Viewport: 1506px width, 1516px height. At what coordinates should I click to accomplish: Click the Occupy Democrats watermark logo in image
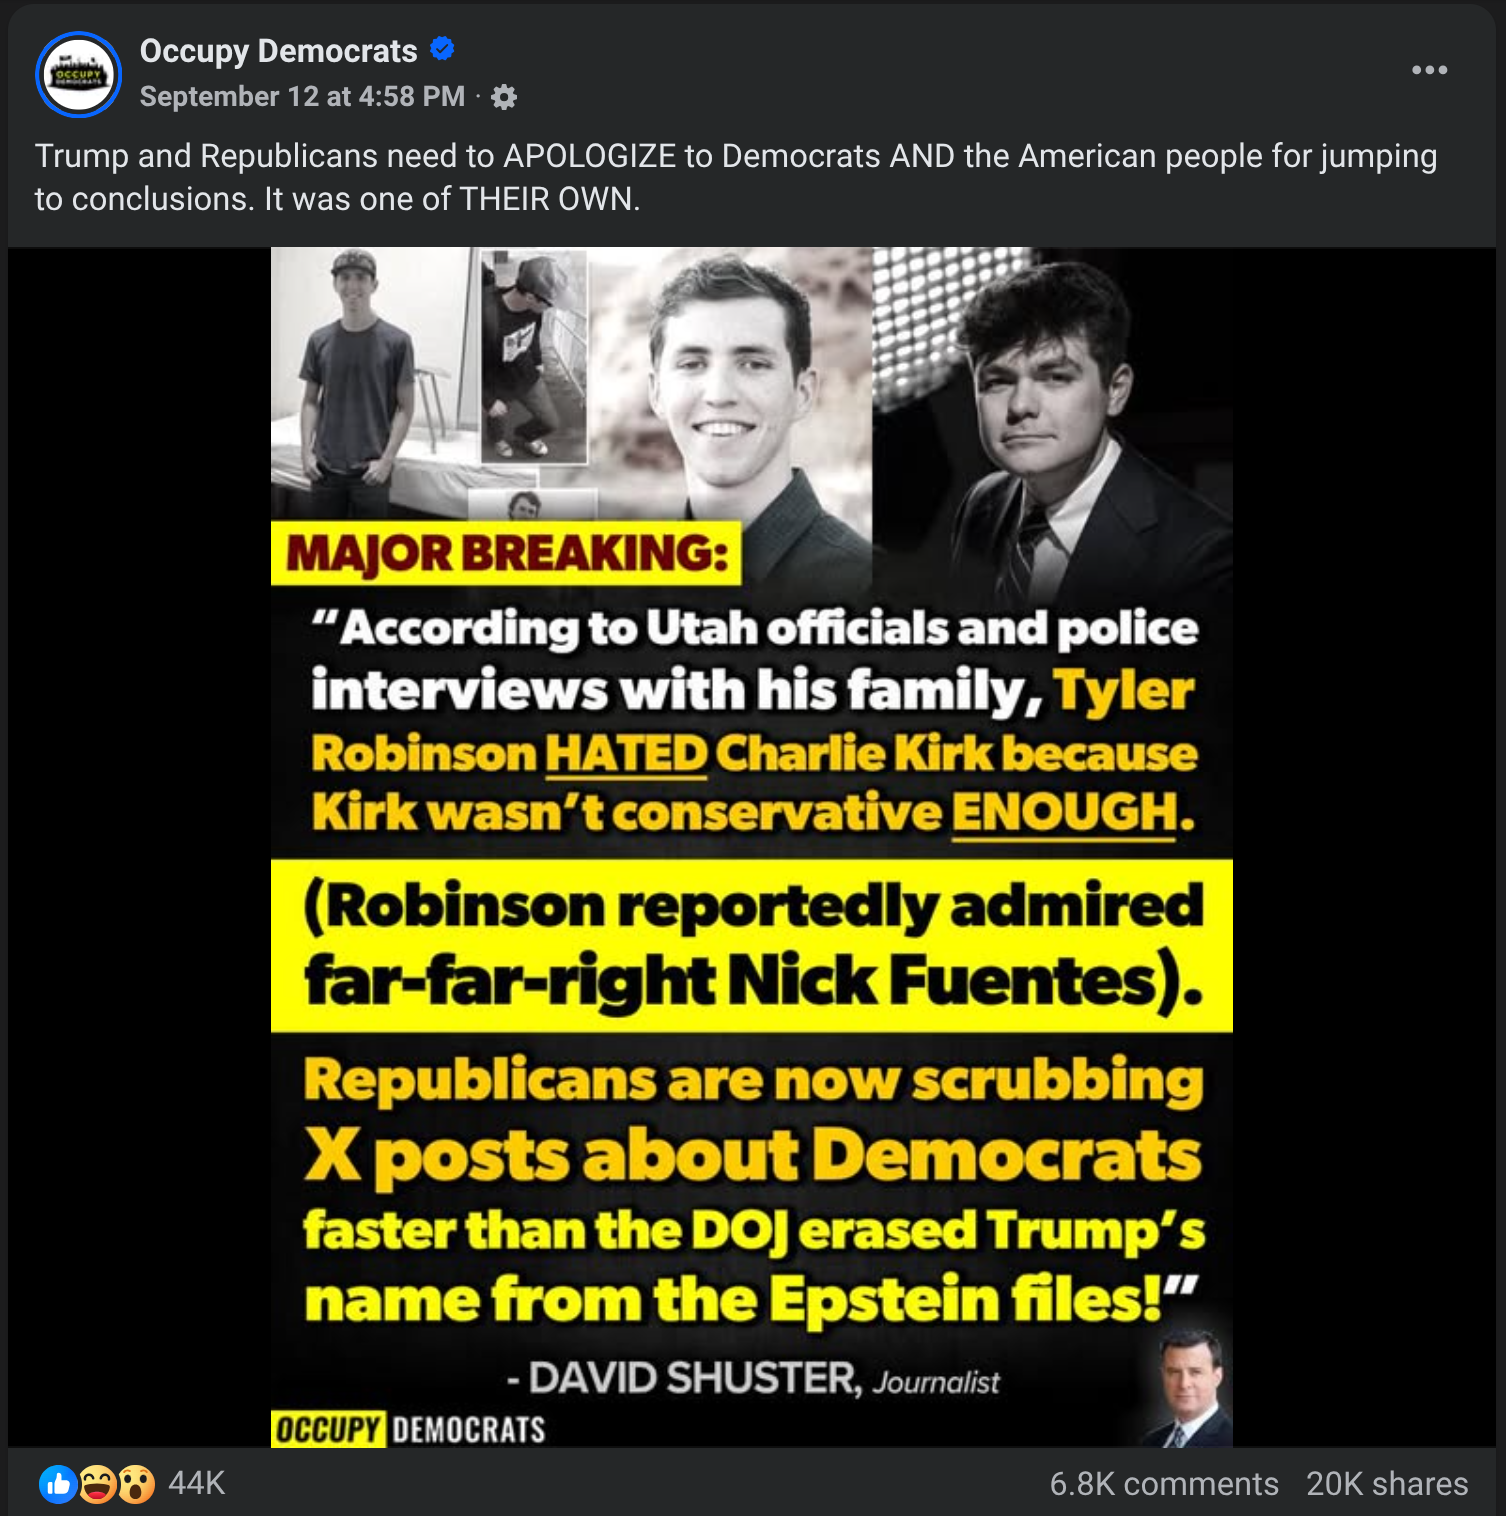pos(410,1429)
